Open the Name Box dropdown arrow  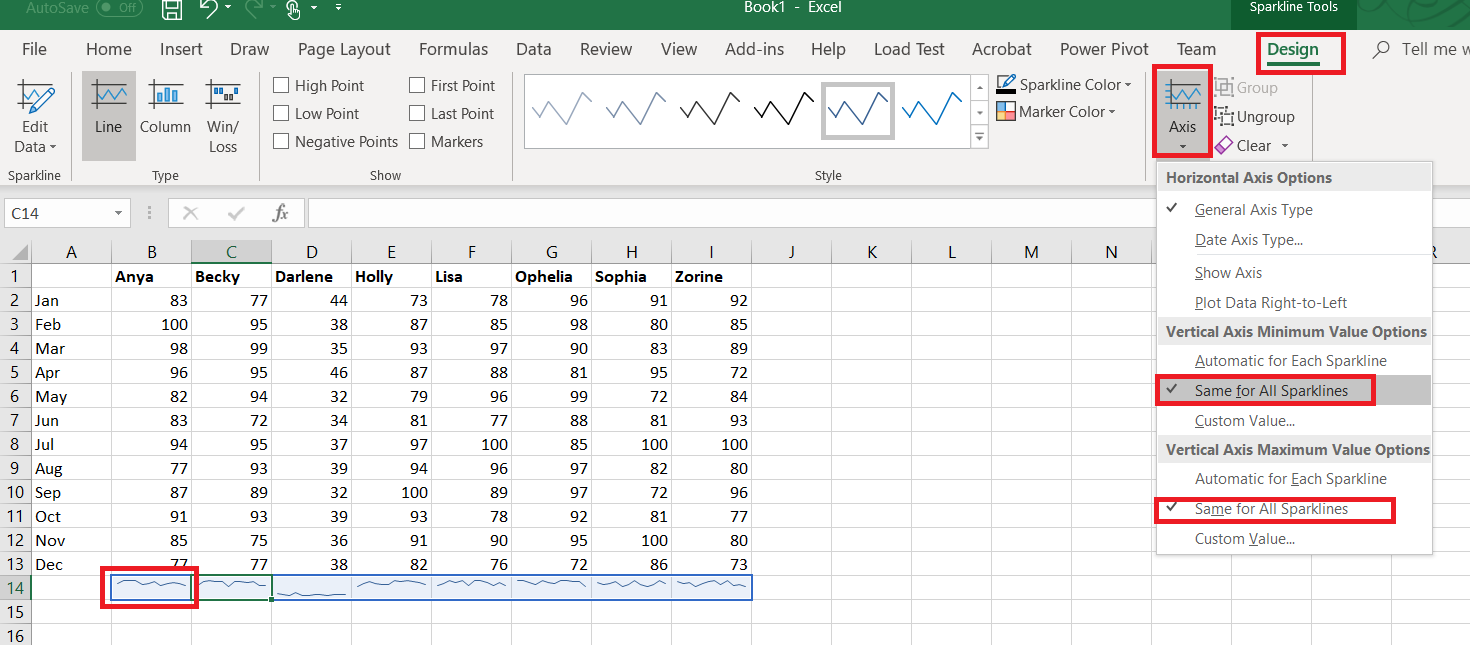point(119,213)
